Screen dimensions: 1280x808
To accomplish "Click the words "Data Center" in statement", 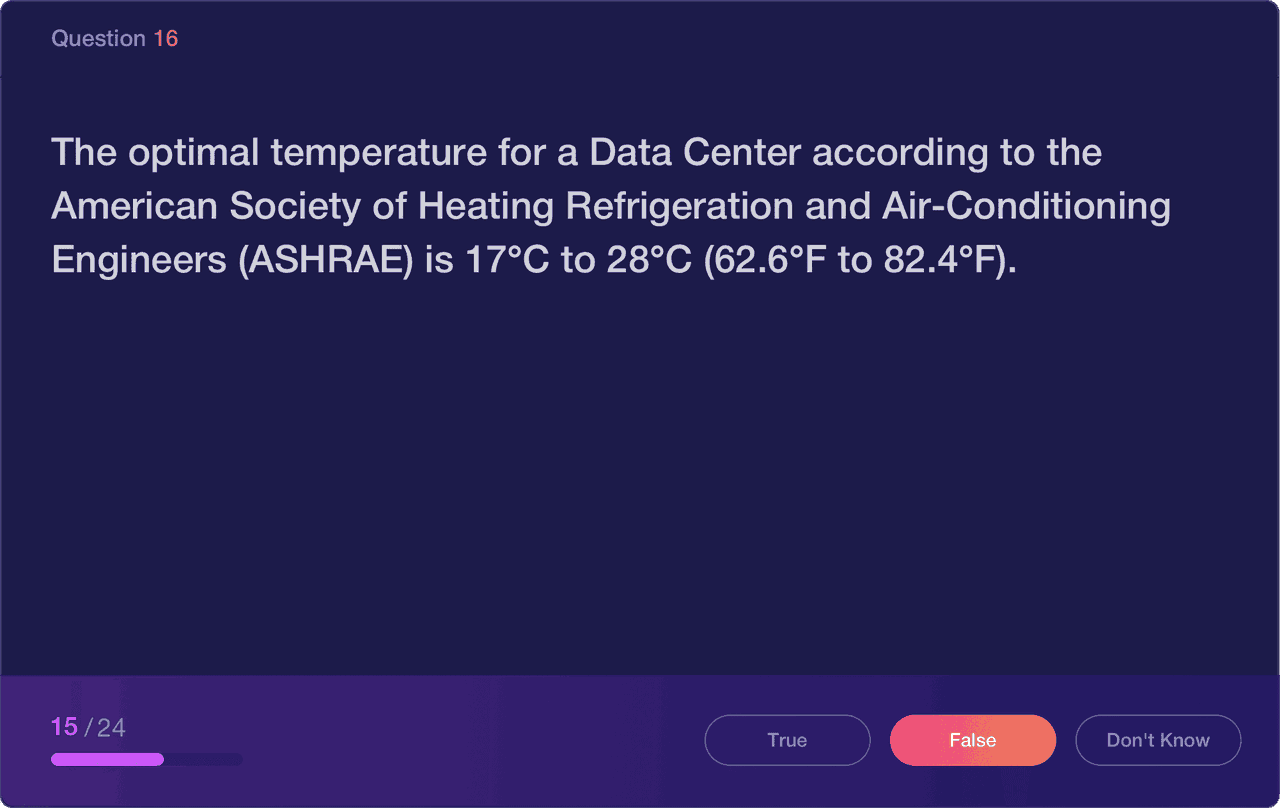I will click(695, 153).
